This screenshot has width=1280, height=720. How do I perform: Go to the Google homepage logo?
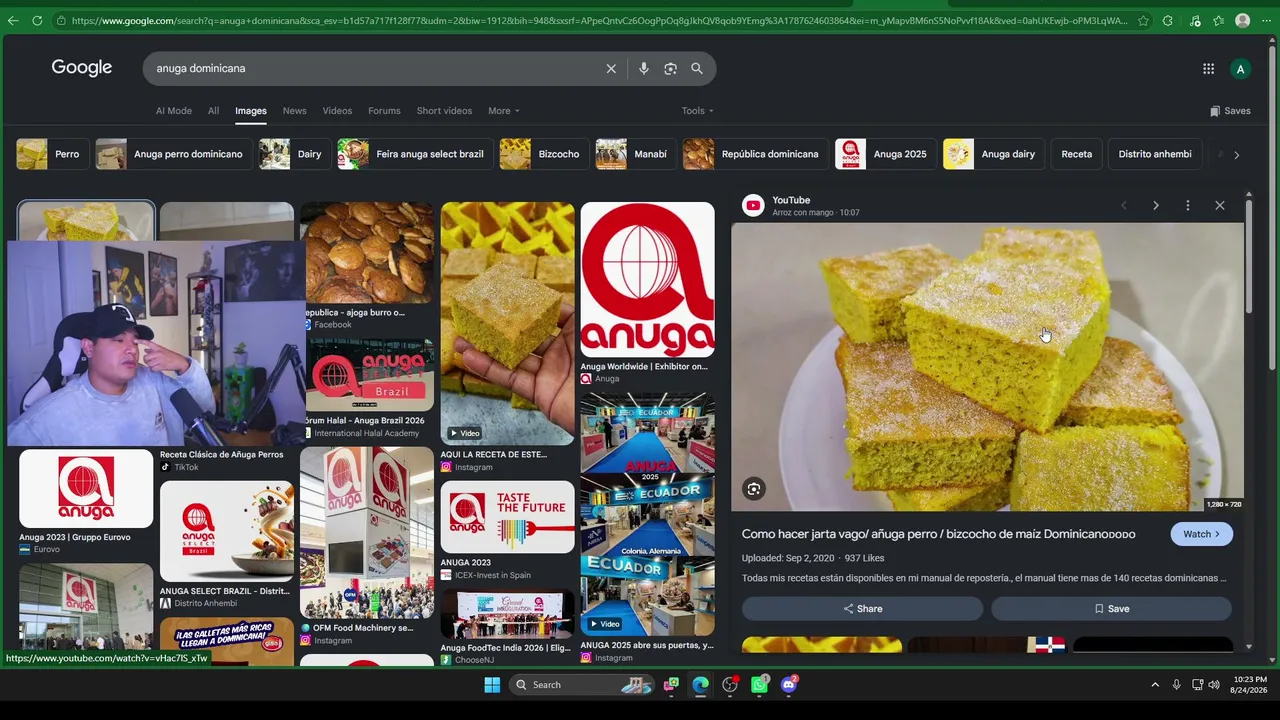[82, 68]
